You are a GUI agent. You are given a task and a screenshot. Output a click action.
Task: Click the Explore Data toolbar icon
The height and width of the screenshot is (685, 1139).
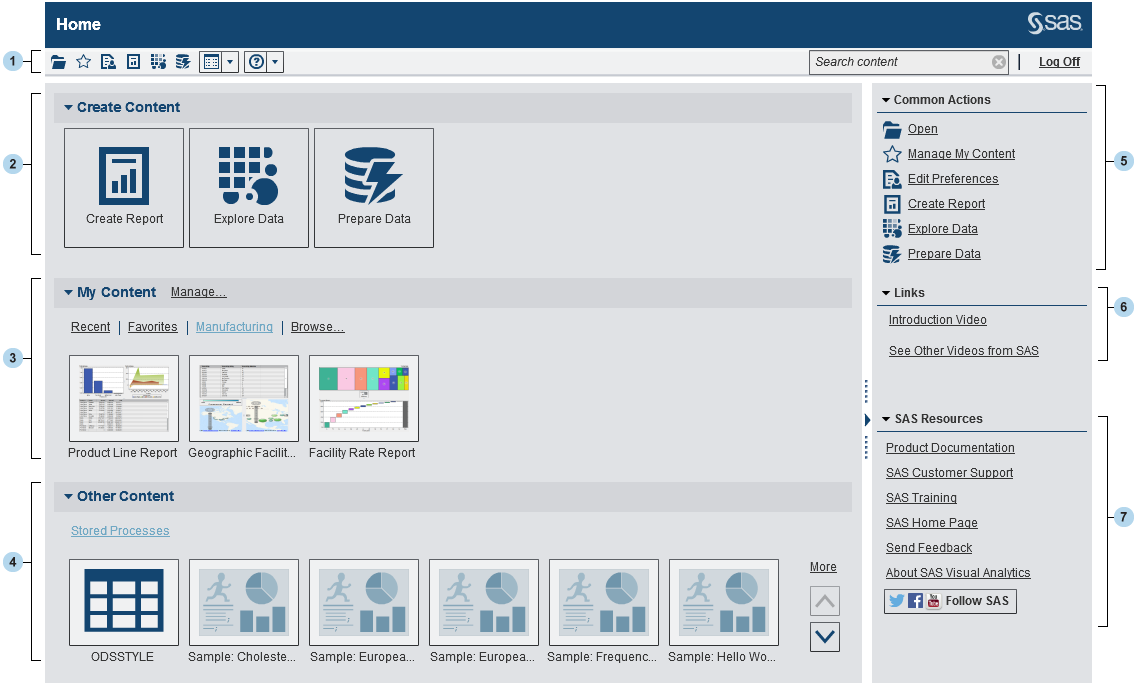click(x=158, y=62)
